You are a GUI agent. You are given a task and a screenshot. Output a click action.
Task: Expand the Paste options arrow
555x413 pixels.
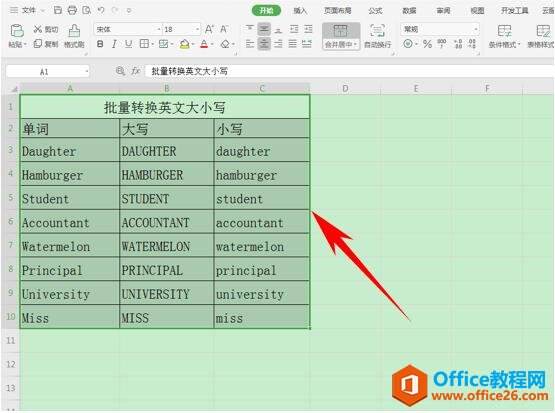point(26,45)
